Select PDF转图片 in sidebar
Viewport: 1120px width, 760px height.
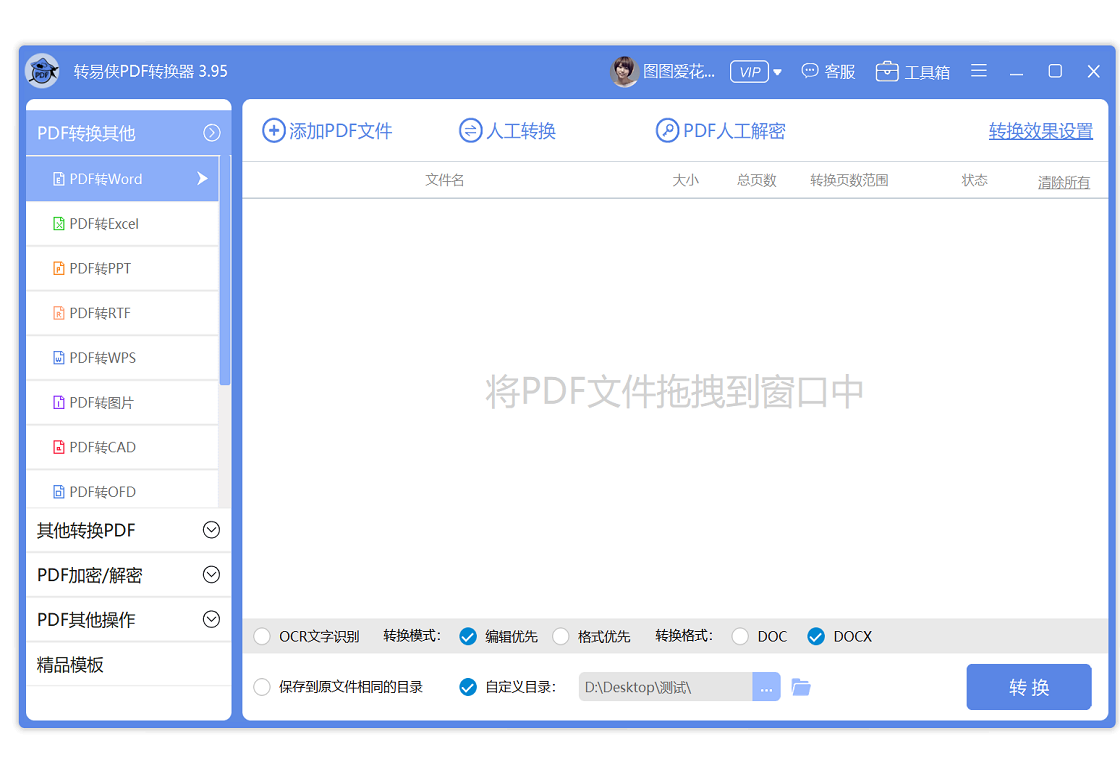pyautogui.click(x=122, y=403)
